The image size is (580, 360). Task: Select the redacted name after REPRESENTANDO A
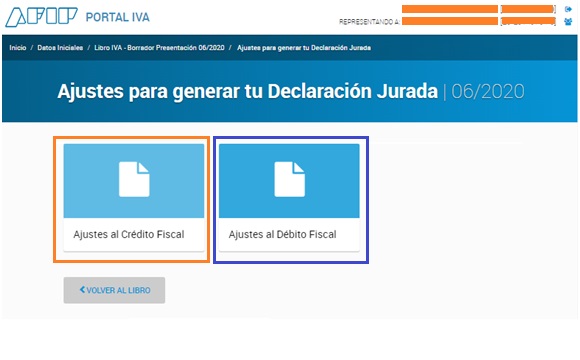click(450, 21)
